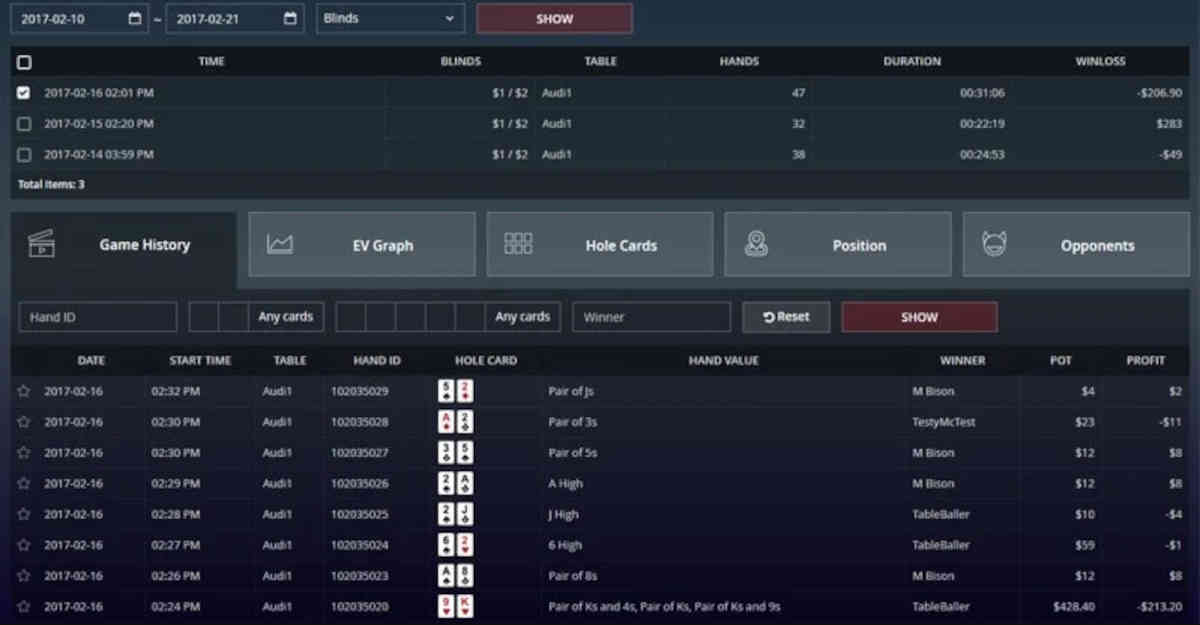
Task: Click the SHOW button next to Reset
Action: tap(919, 317)
